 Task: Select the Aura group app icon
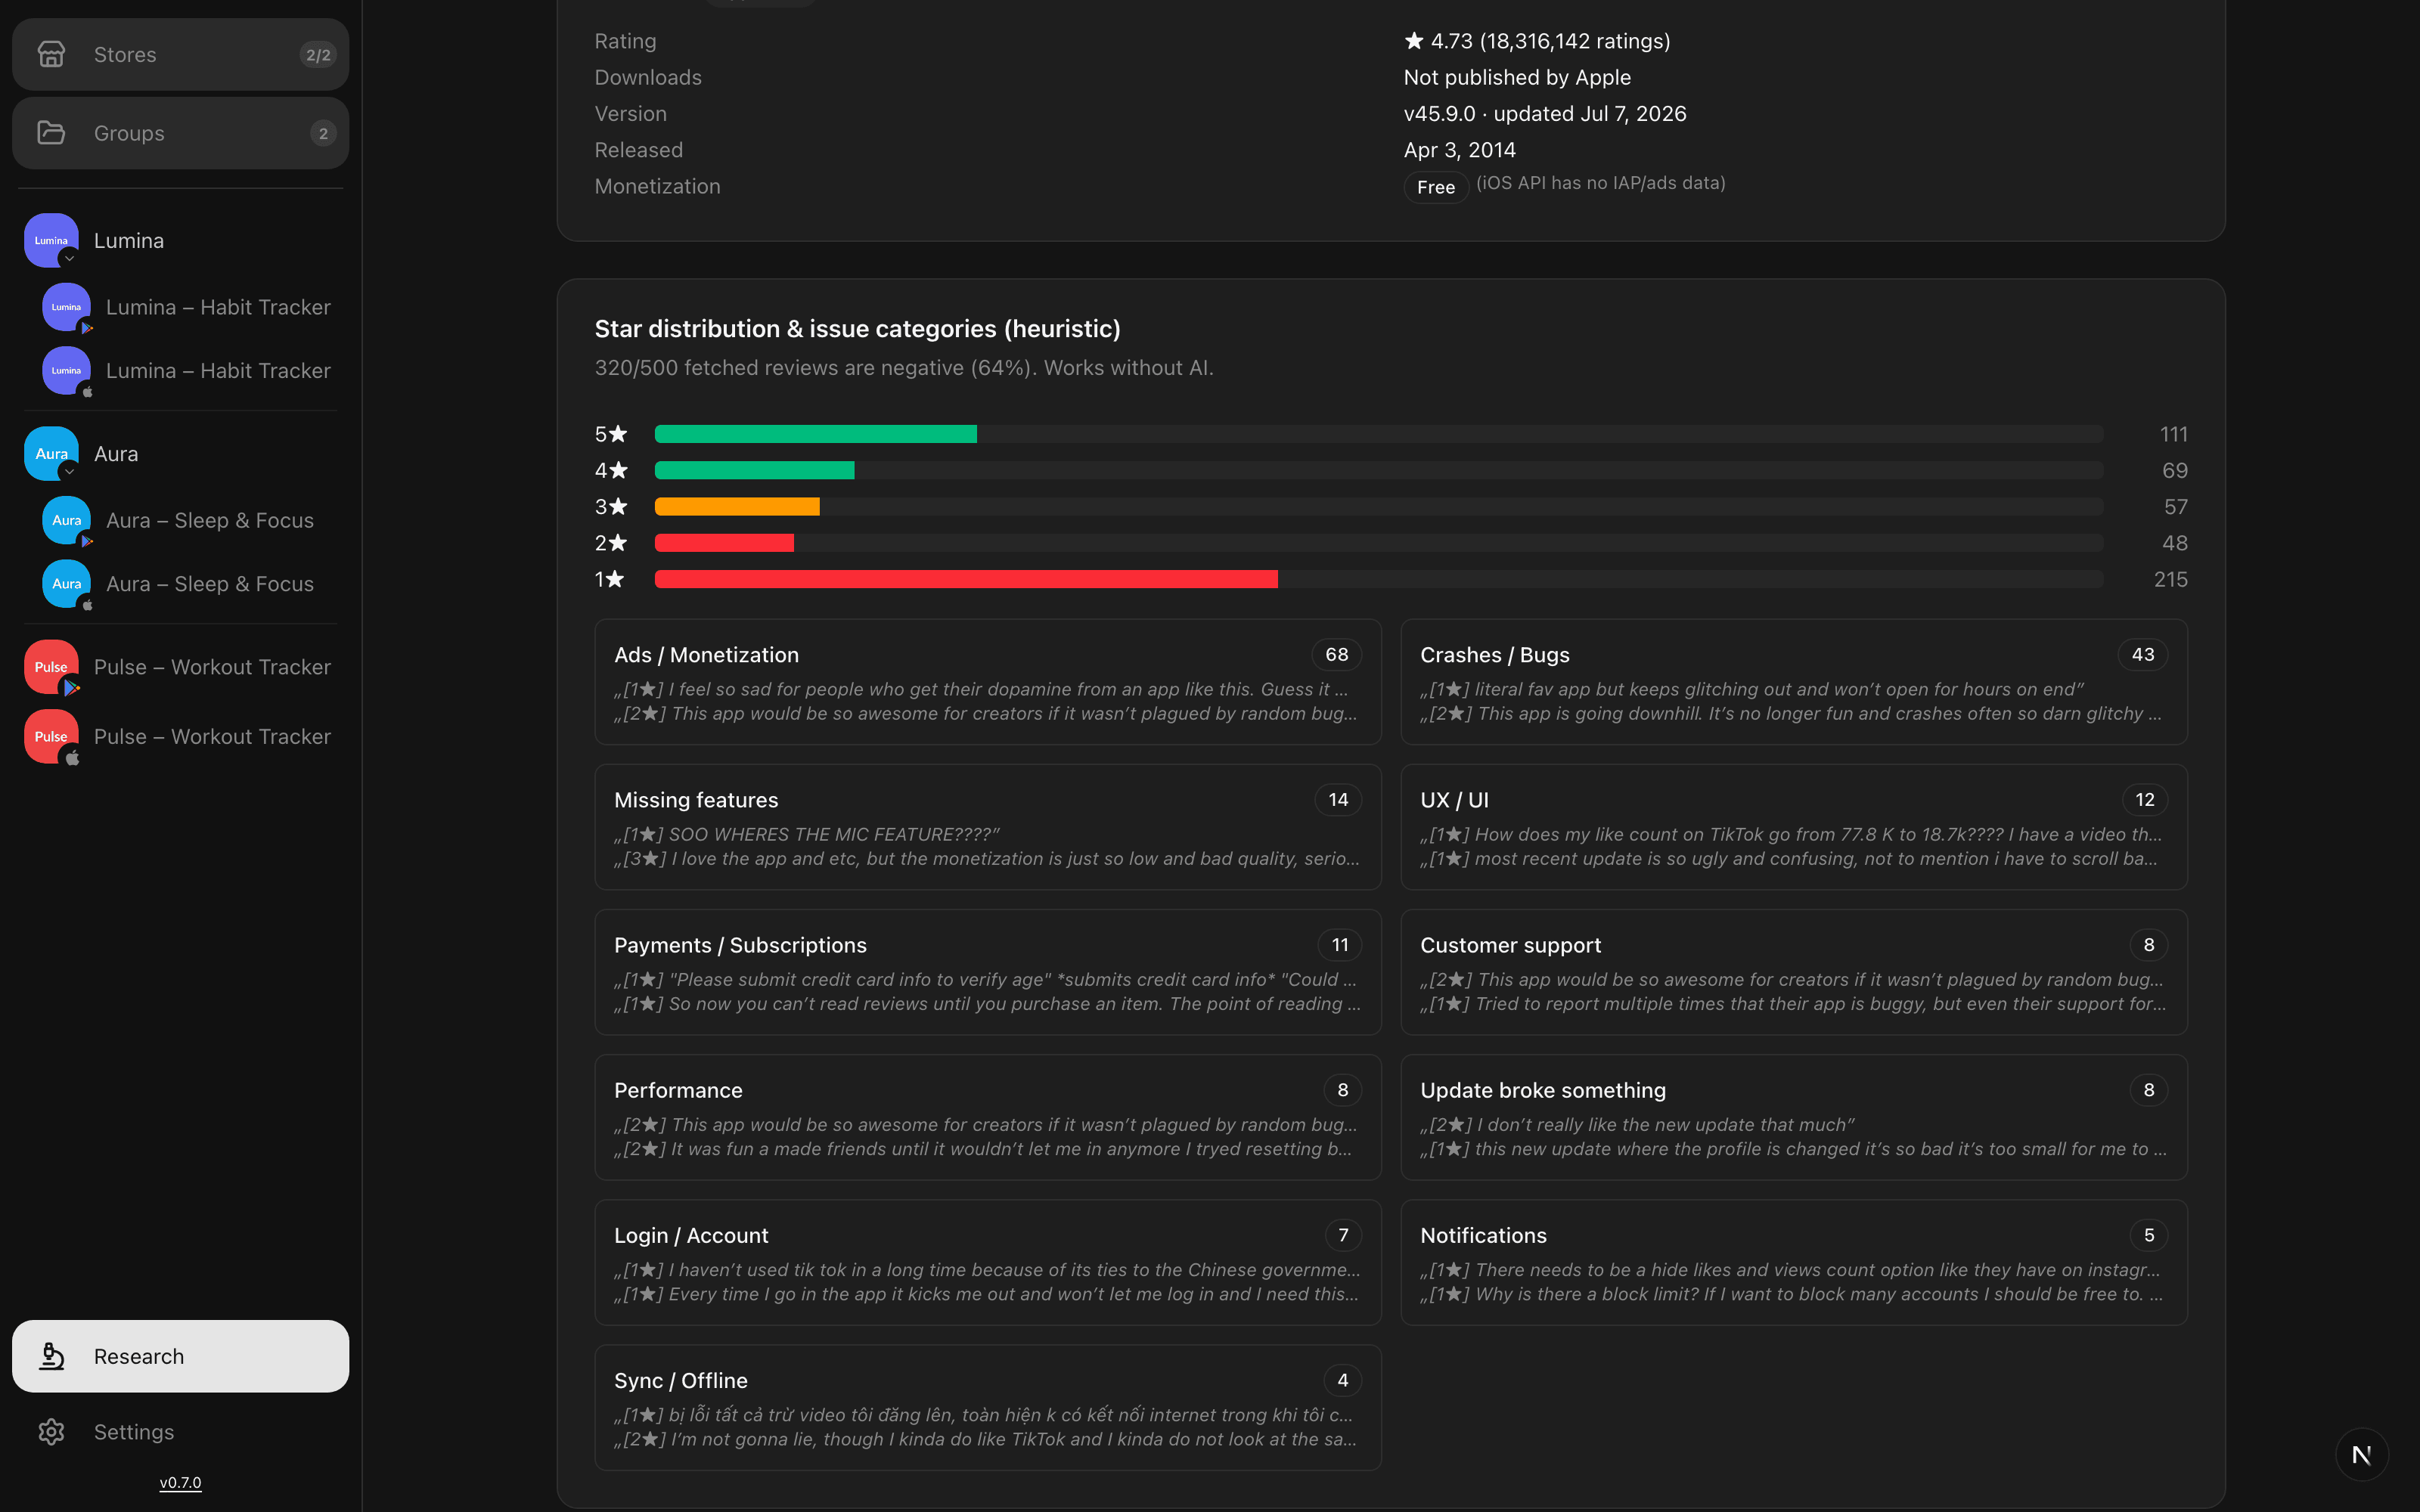coord(51,453)
